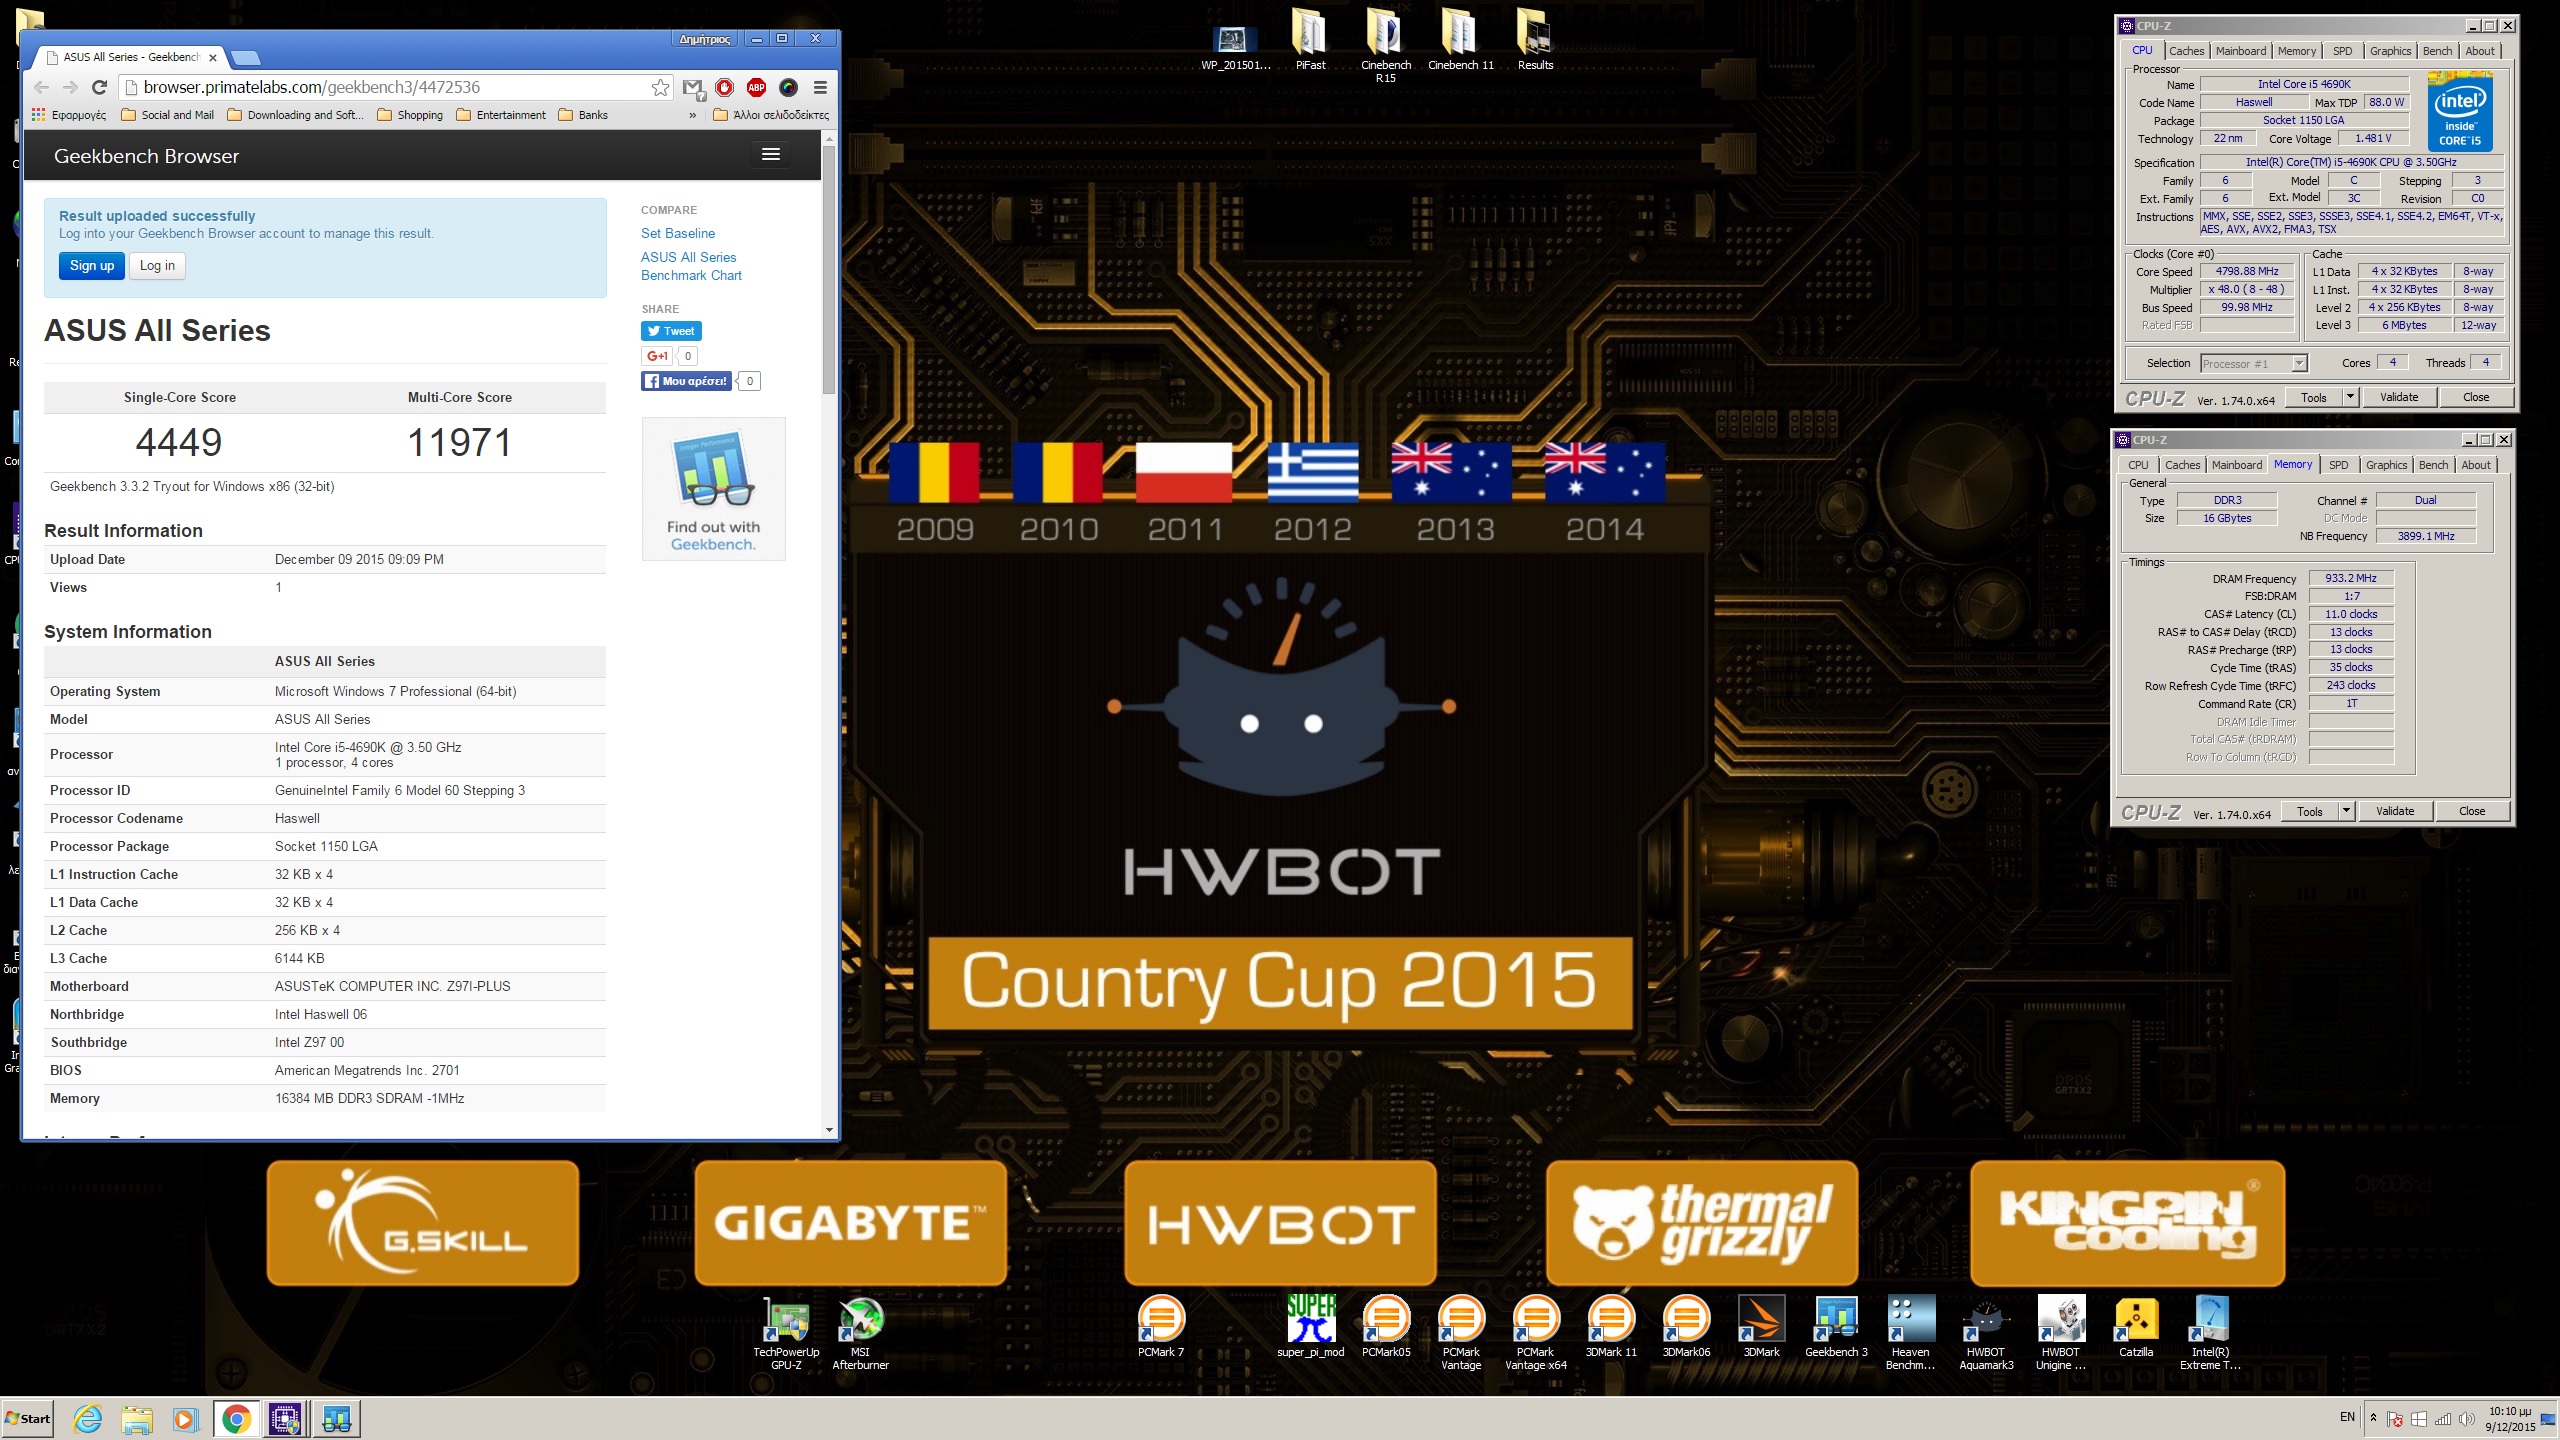Launch MSI Afterburner shortcut
The height and width of the screenshot is (1440, 2560).
[860, 1333]
